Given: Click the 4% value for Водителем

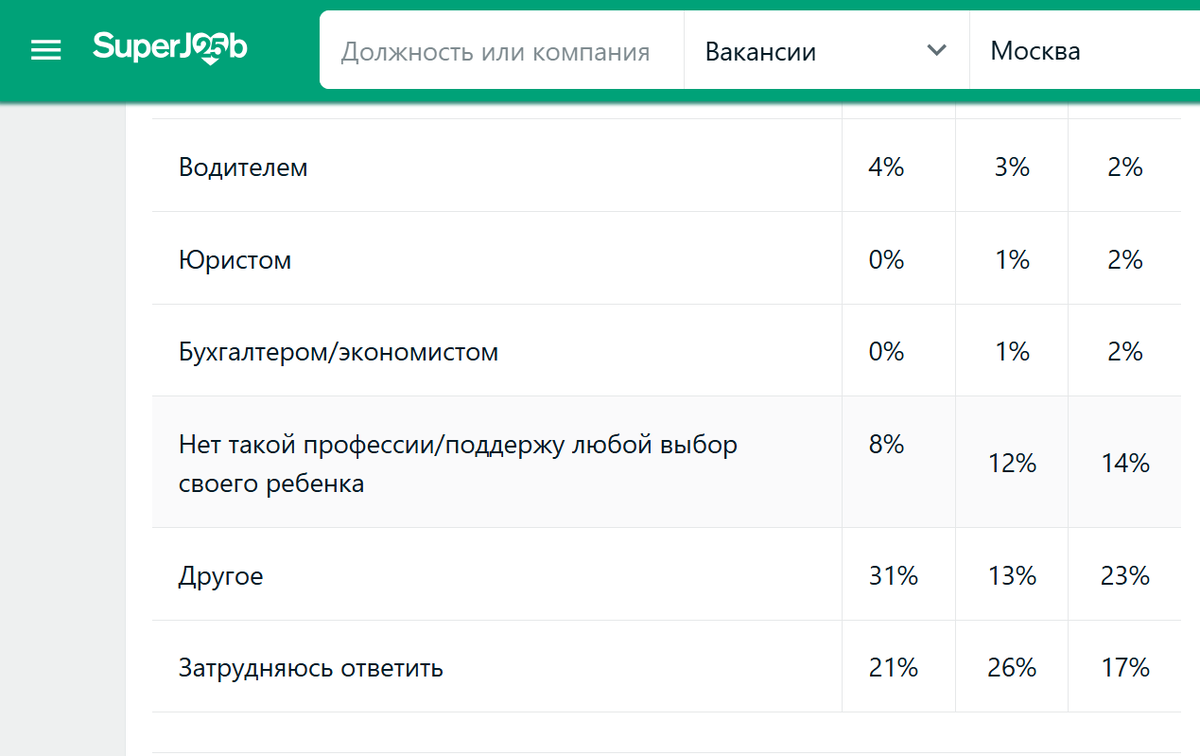Looking at the screenshot, I should click(x=886, y=167).
